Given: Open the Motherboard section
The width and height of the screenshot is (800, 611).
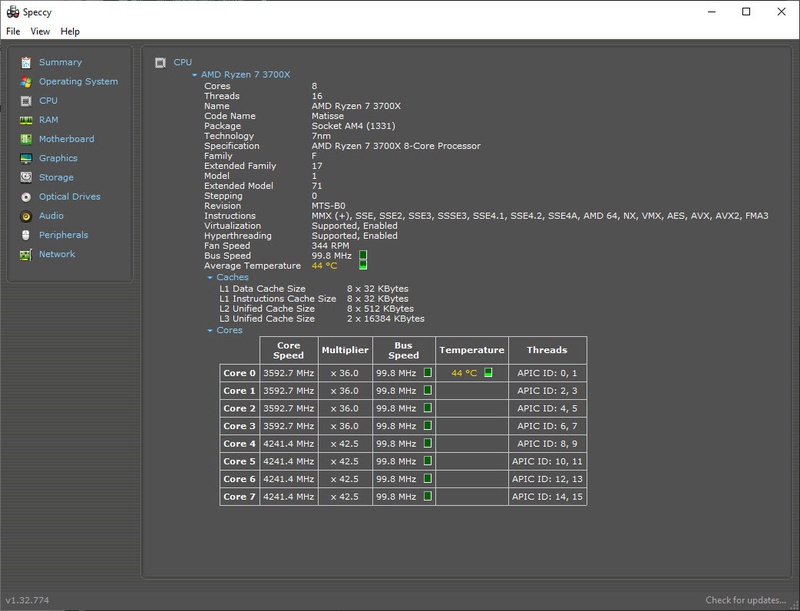Looking at the screenshot, I should pos(66,139).
